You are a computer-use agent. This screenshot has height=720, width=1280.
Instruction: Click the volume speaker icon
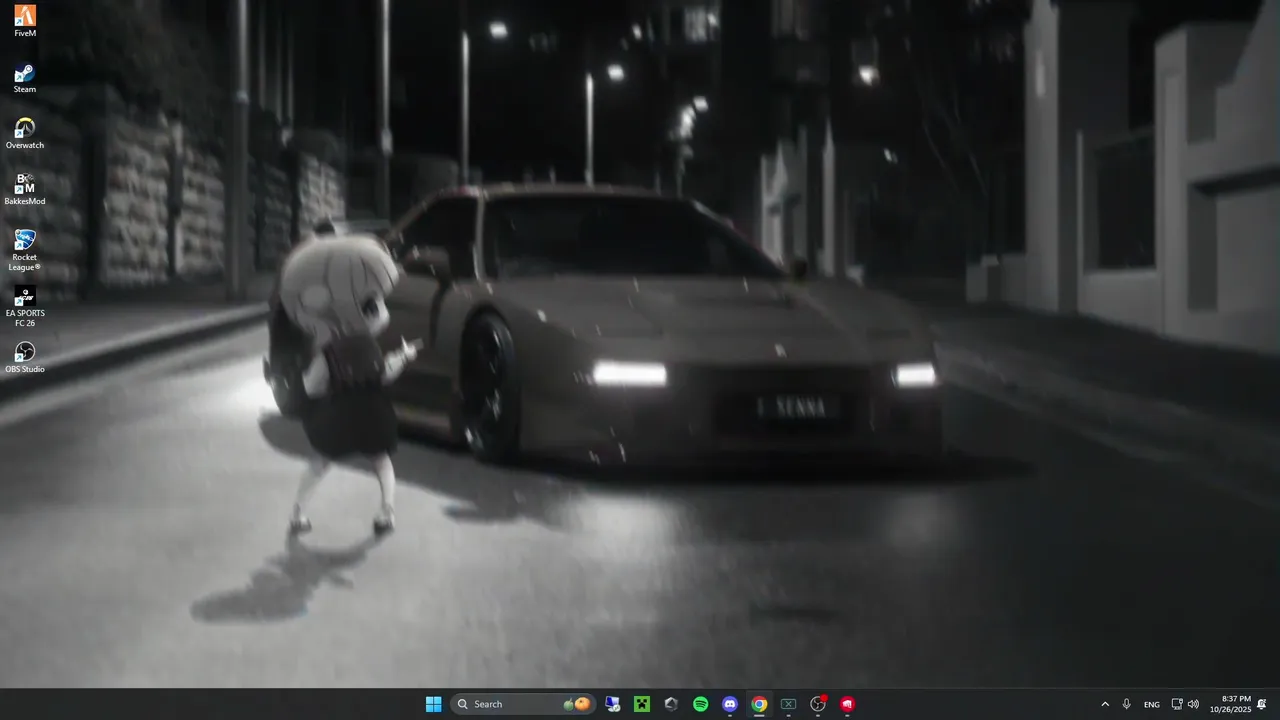click(1193, 704)
